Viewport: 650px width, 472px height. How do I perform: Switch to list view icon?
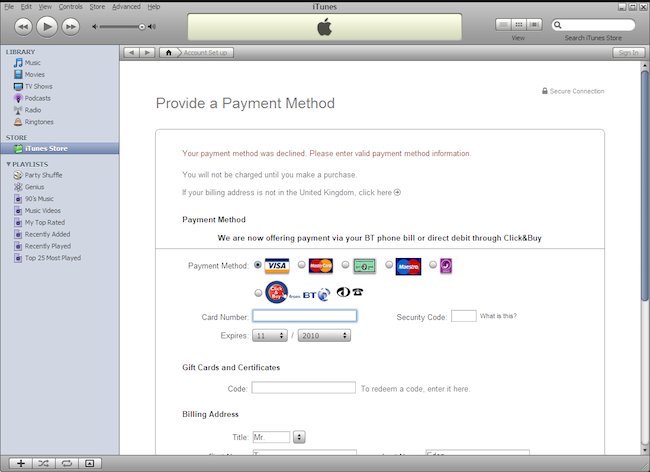coord(503,25)
